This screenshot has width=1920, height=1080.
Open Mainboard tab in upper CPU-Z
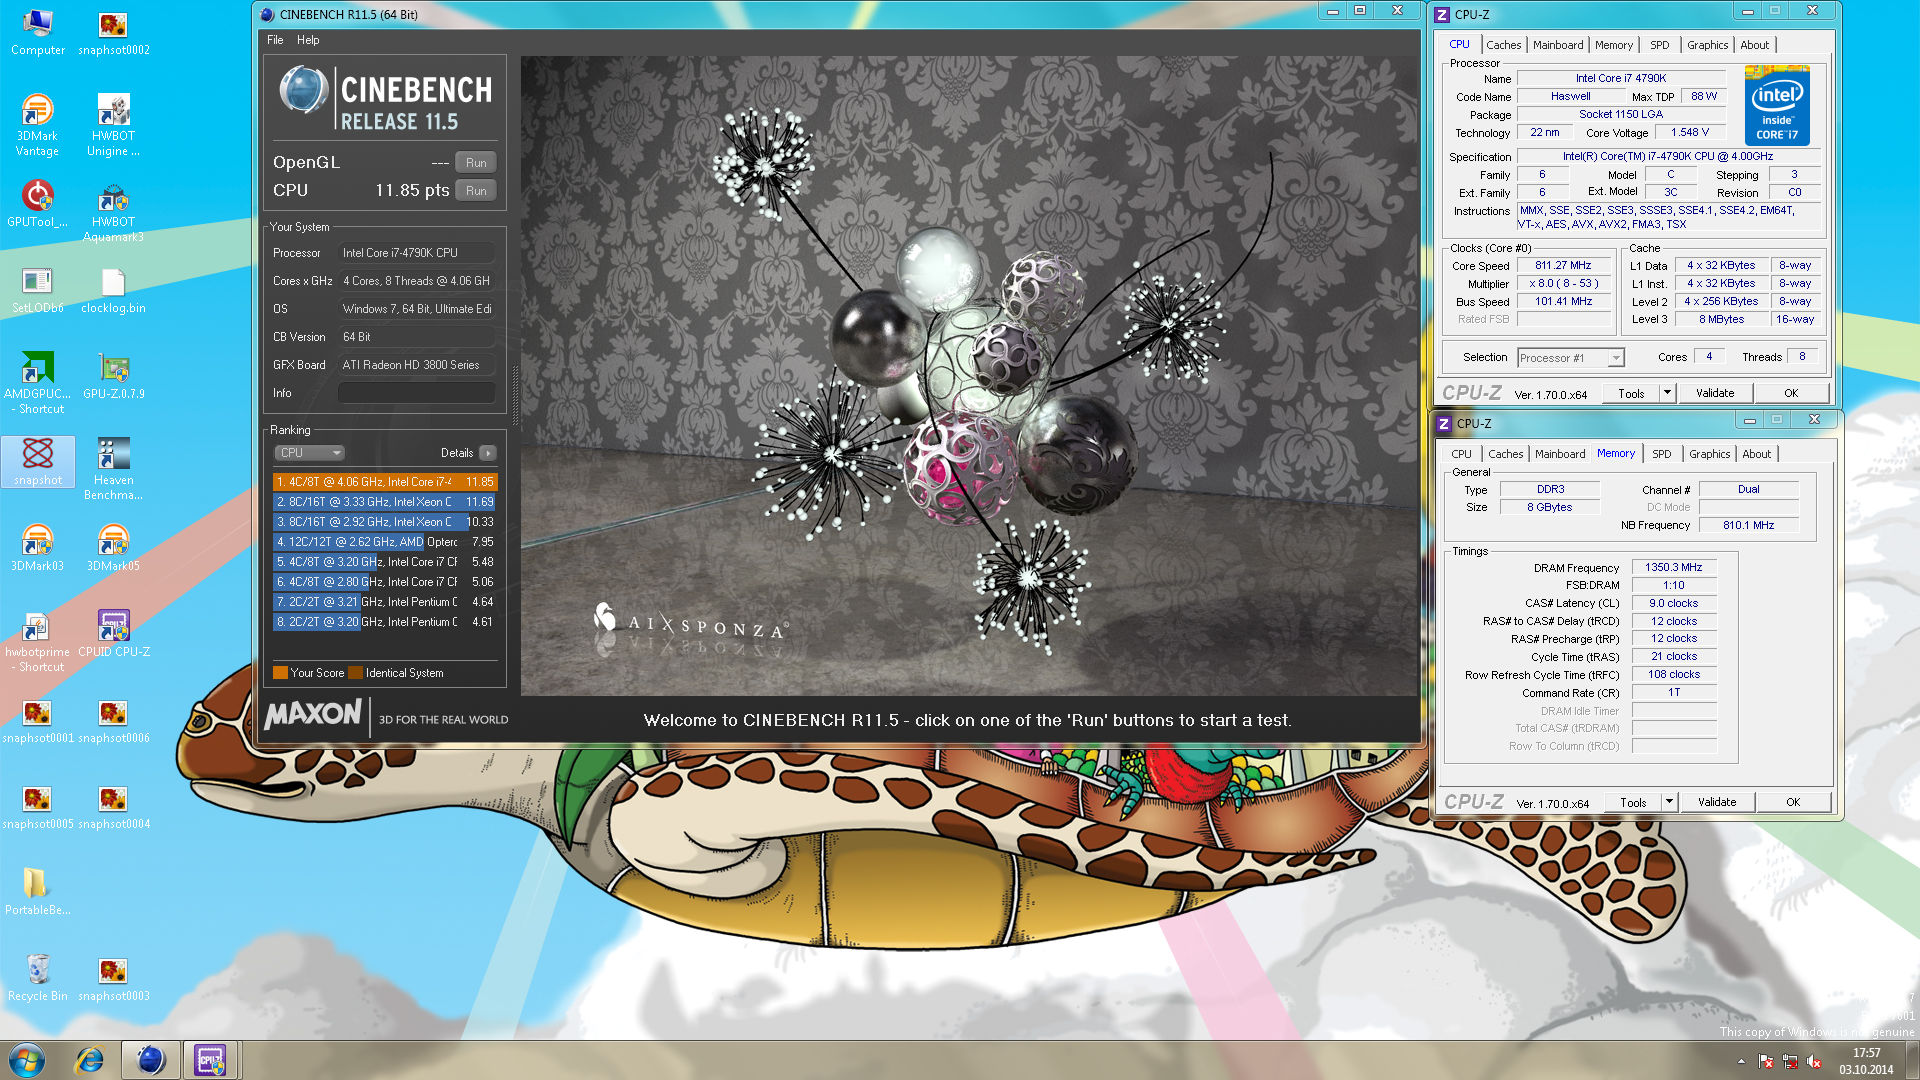click(1558, 45)
